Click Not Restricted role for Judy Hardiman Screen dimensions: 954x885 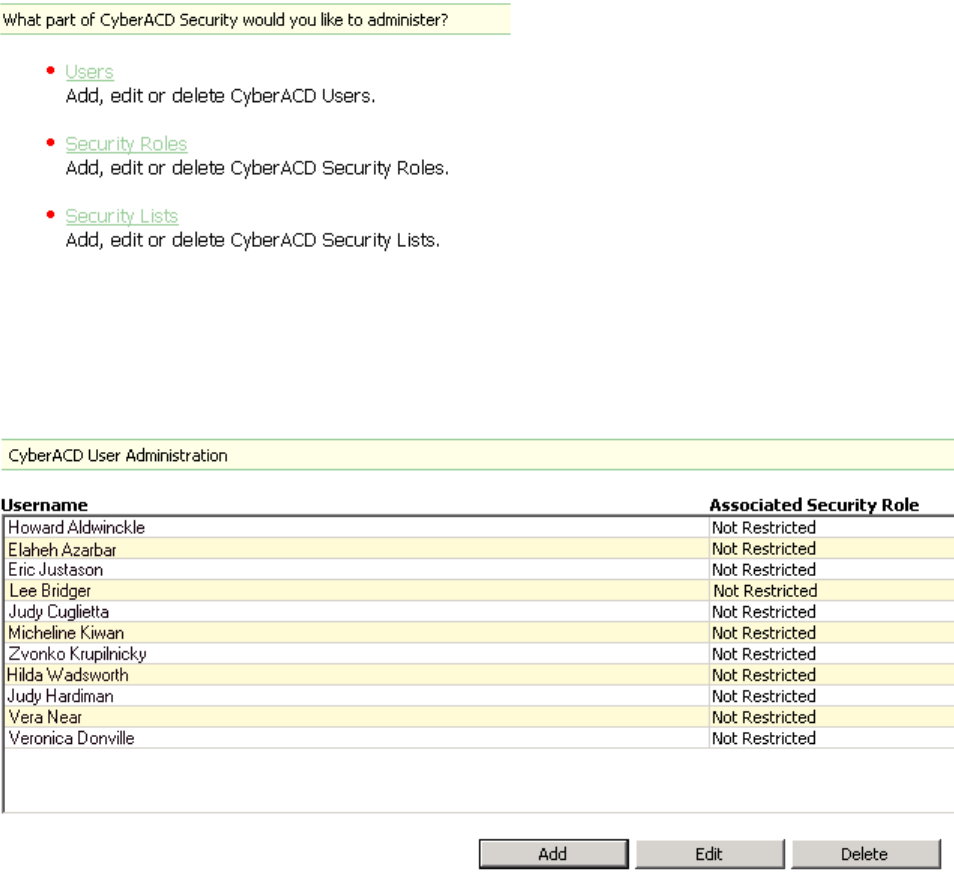[764, 696]
